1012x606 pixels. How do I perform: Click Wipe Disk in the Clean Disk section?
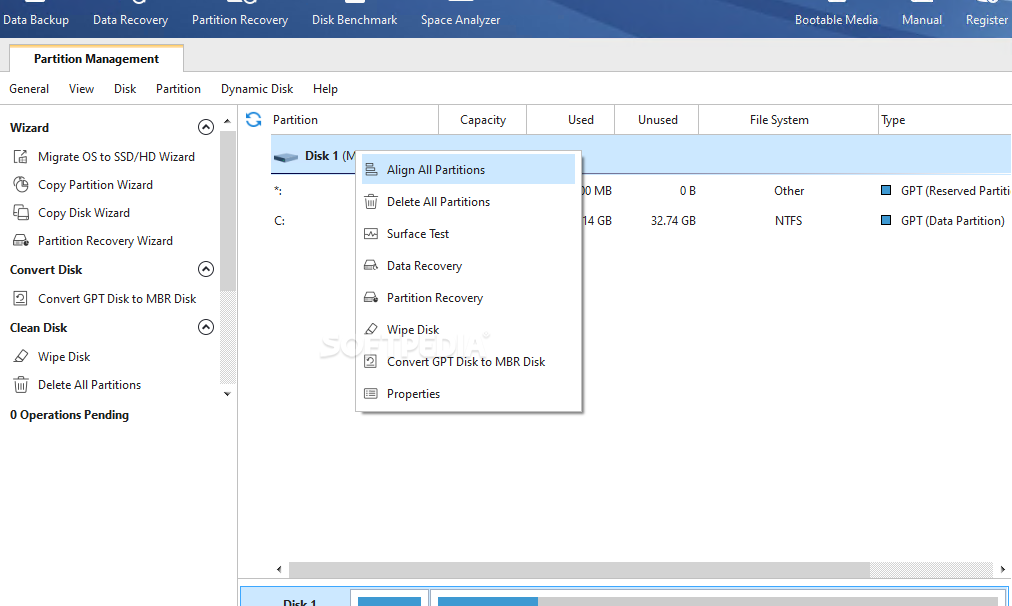pos(64,356)
